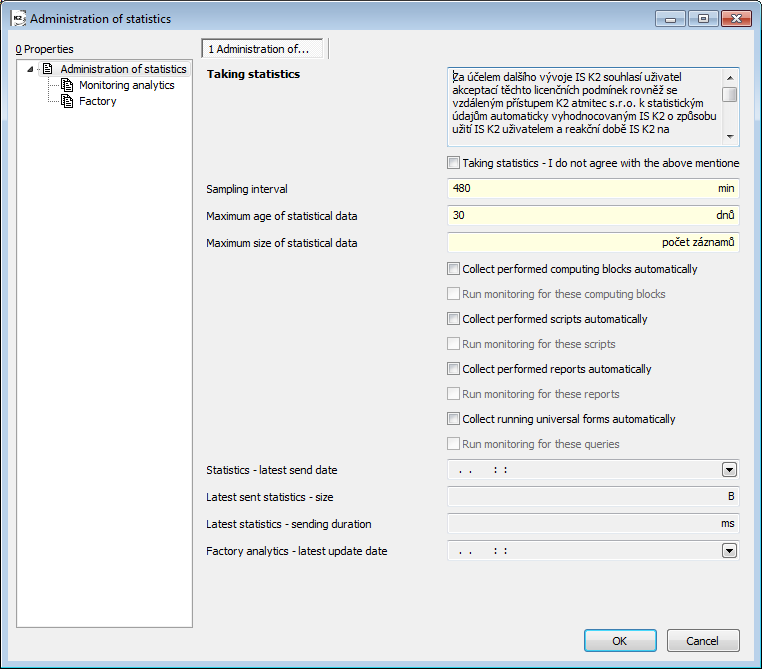Click the Monitoring analytics page icon
762x669 pixels.
[x=67, y=85]
